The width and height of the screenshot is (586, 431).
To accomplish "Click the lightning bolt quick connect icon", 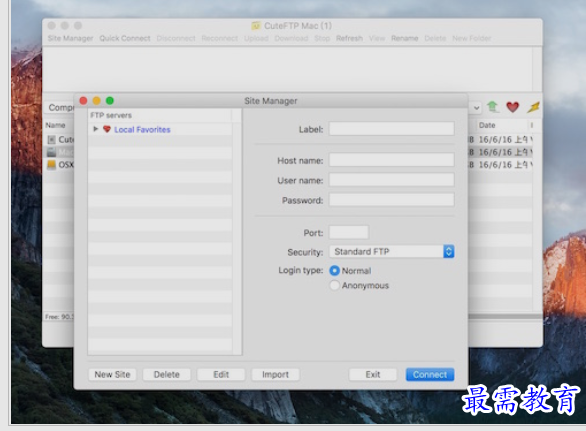I will 534,107.
